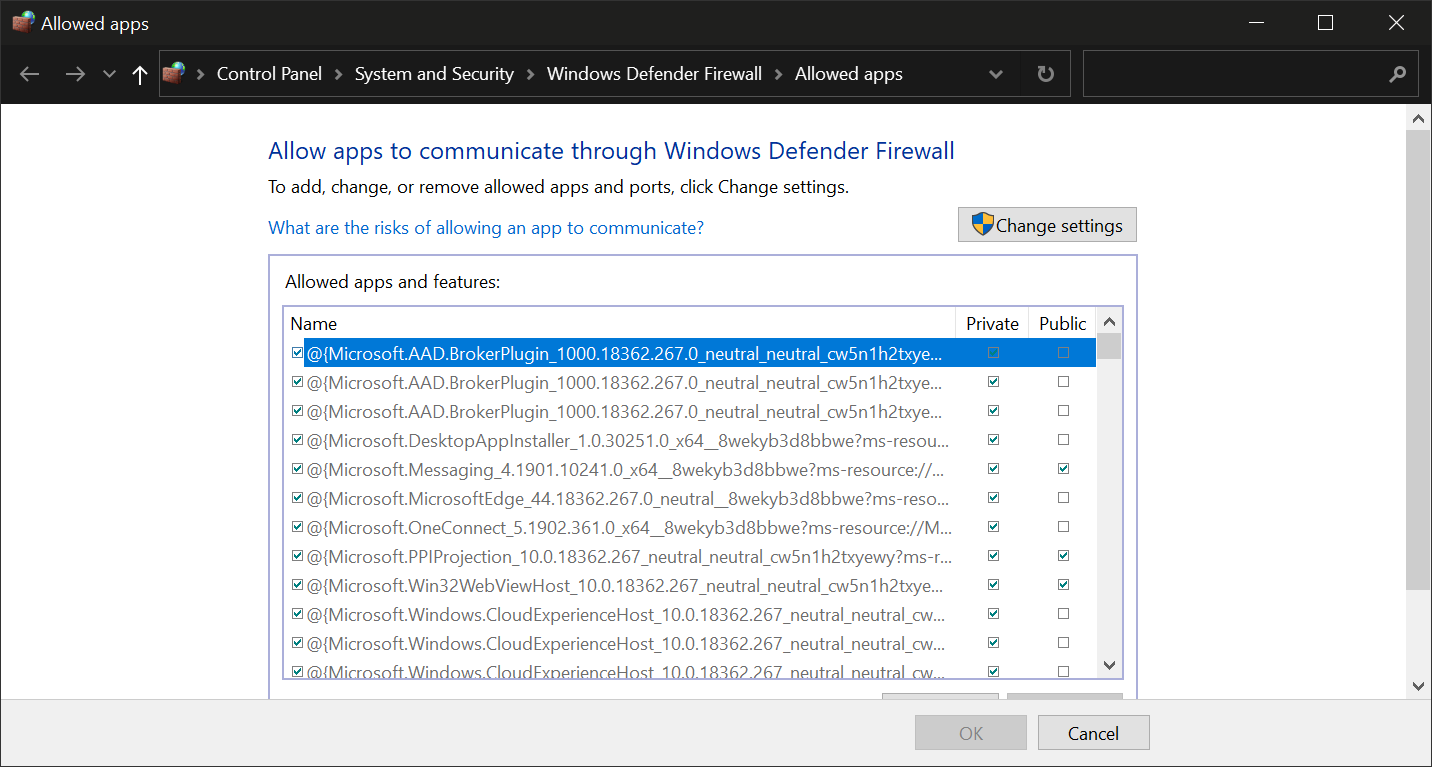This screenshot has width=1432, height=767.
Task: Click the search magnifier icon
Action: pyautogui.click(x=1398, y=74)
